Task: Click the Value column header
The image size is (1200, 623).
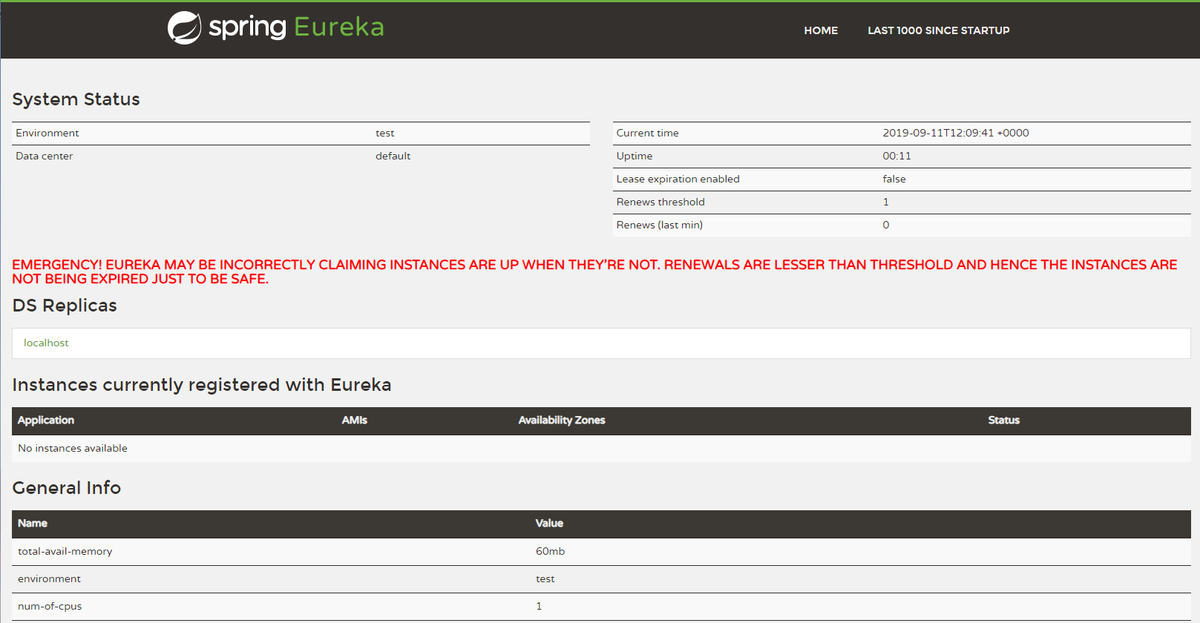Action: pos(549,523)
